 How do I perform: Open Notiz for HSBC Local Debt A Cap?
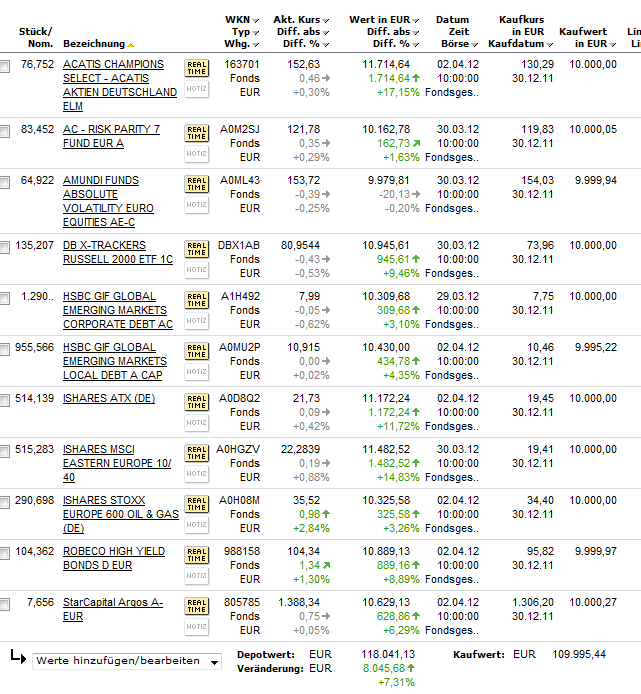[197, 372]
